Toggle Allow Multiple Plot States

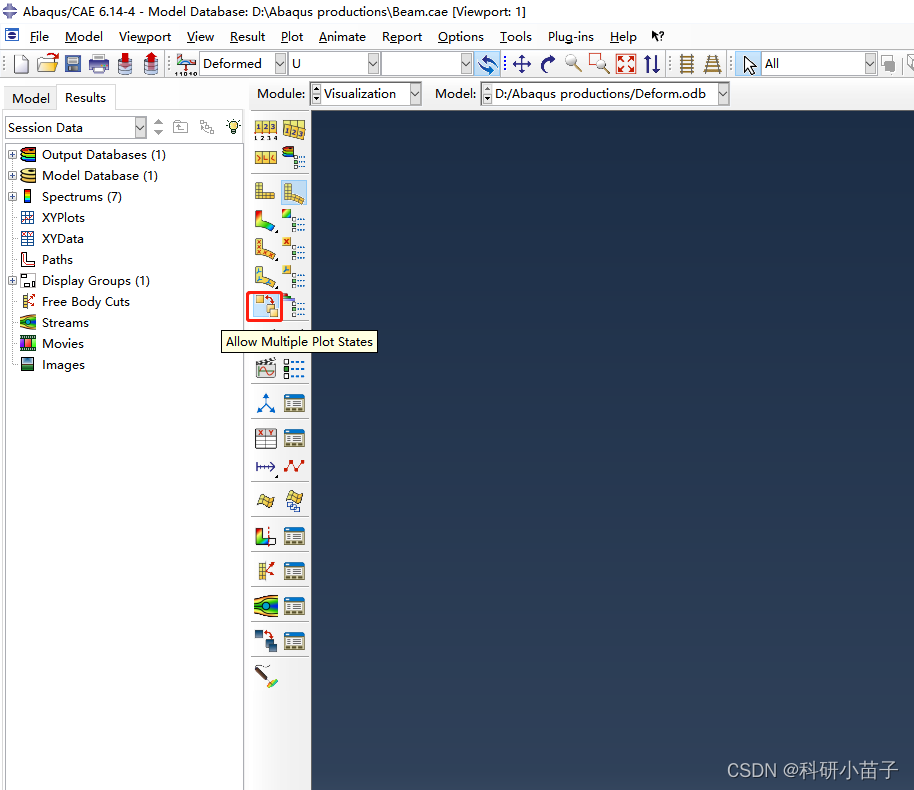(265, 307)
